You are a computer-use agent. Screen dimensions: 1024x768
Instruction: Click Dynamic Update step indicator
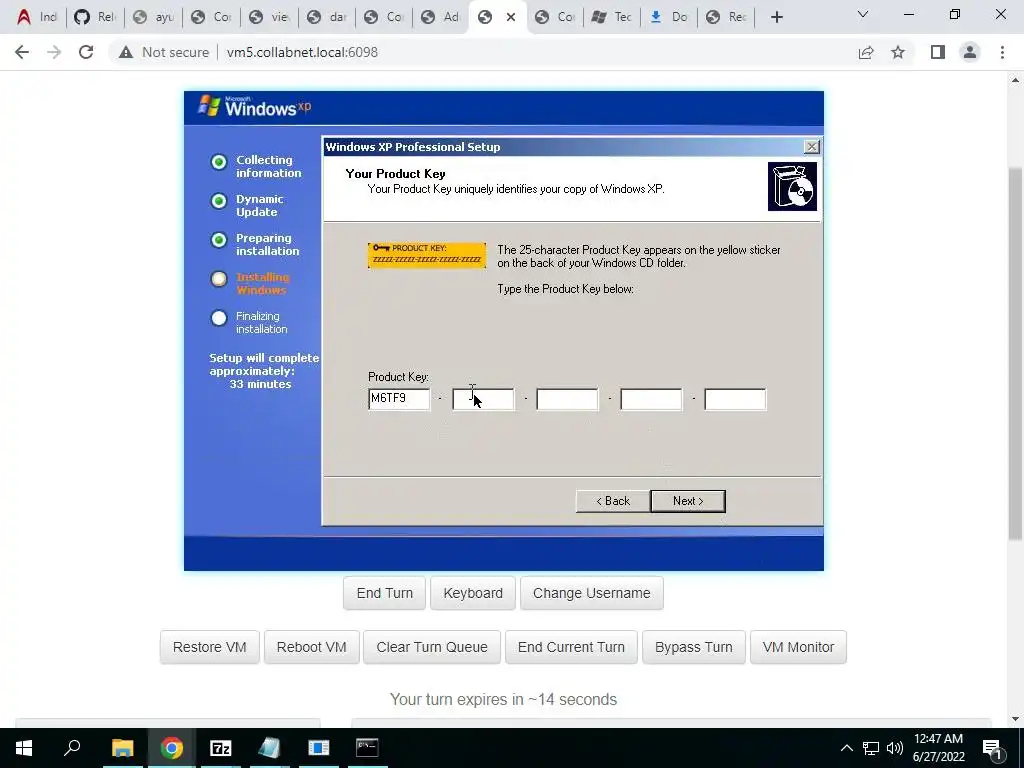[x=219, y=201]
